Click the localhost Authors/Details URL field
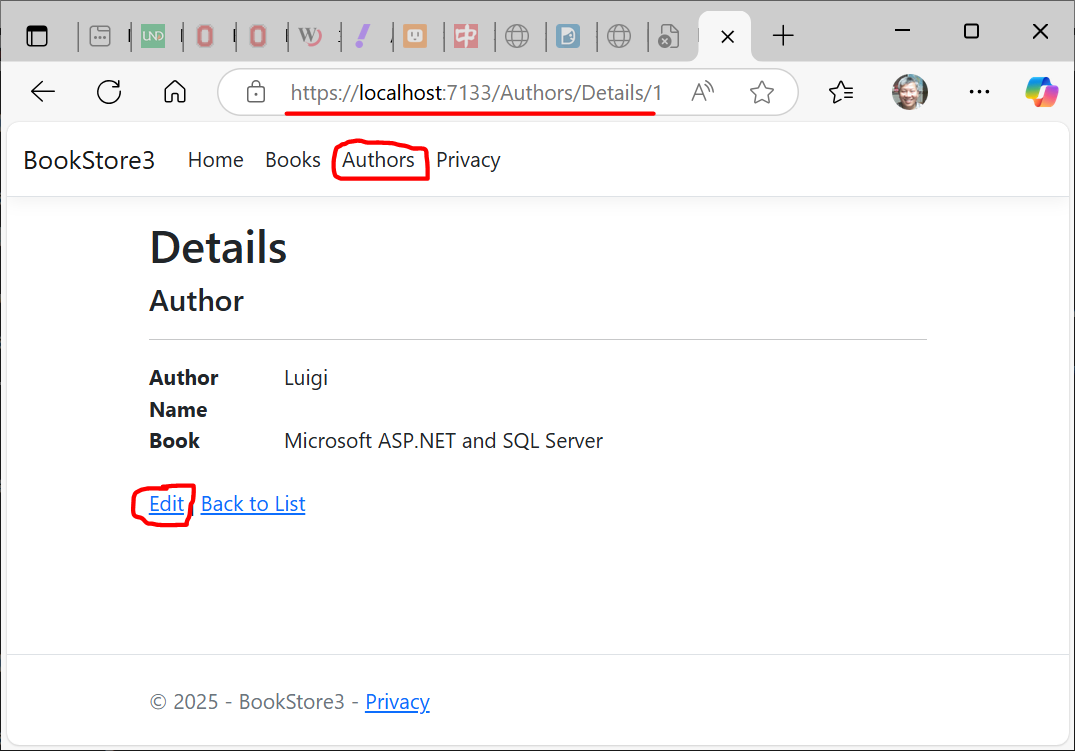 pyautogui.click(x=476, y=93)
